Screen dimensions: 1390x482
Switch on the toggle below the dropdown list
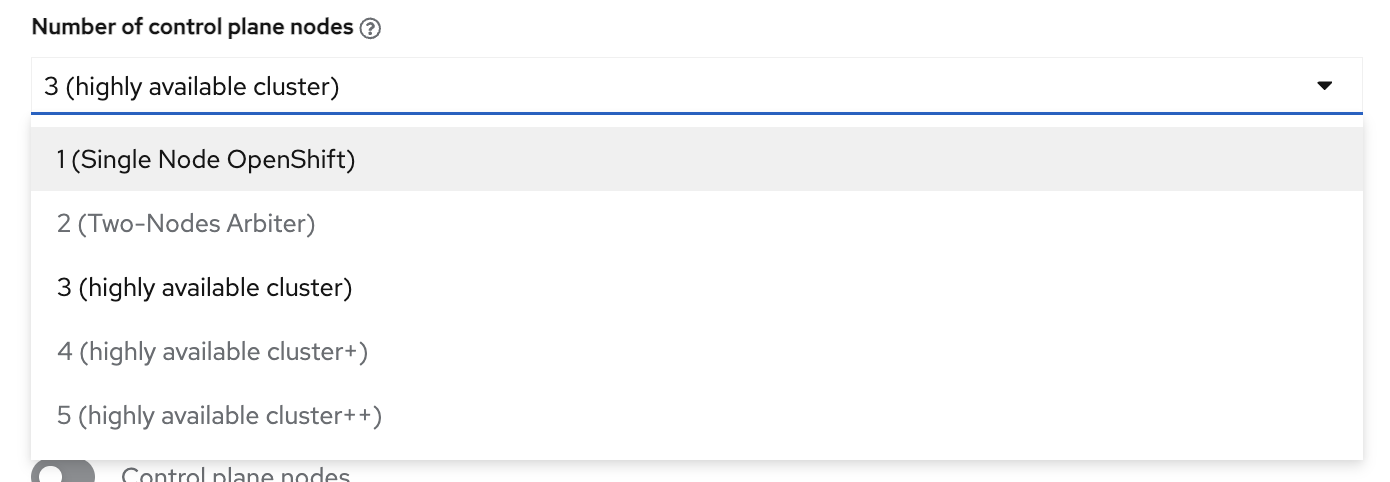[x=63, y=472]
